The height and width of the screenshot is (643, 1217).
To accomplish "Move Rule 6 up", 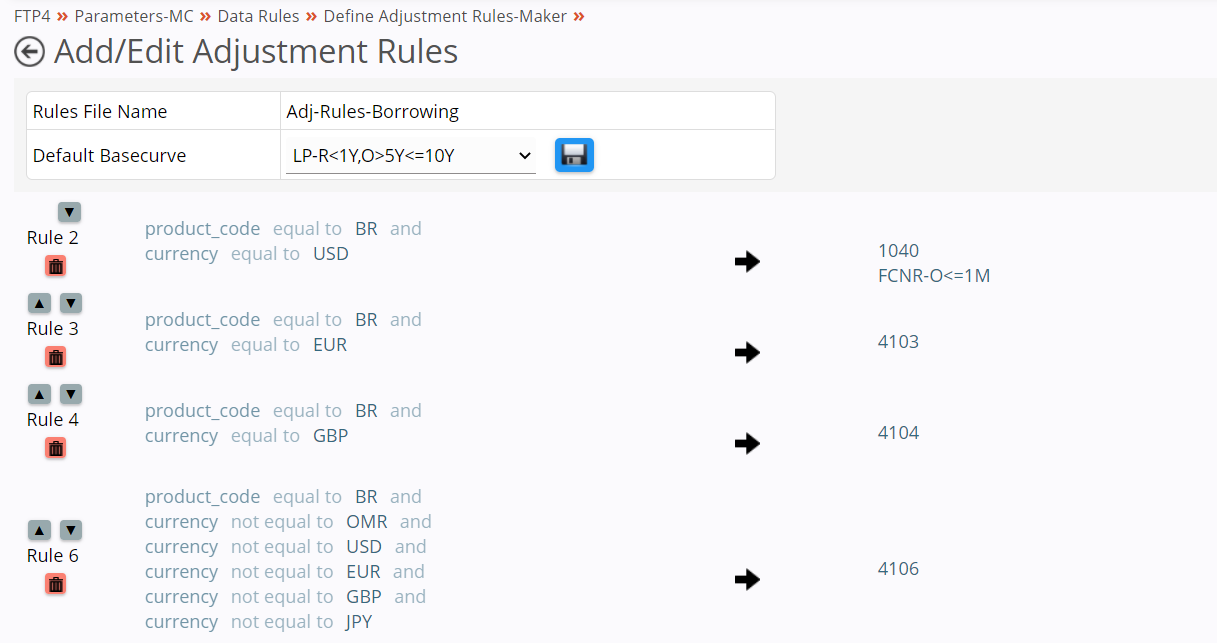I will (39, 530).
